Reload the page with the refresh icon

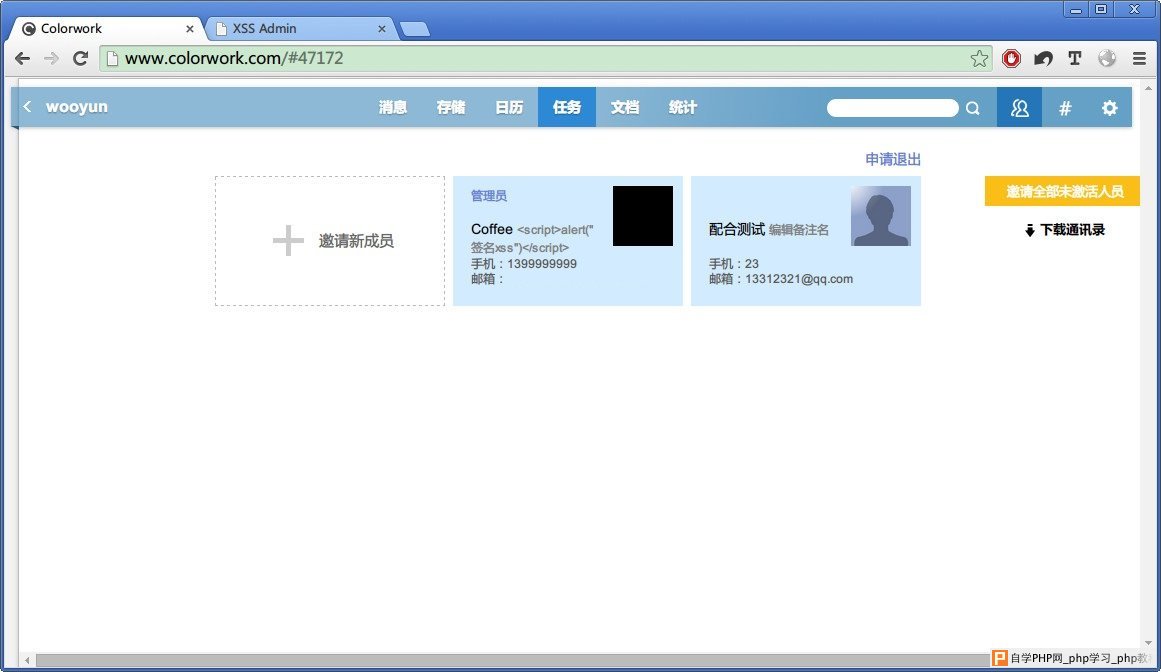pyautogui.click(x=80, y=58)
